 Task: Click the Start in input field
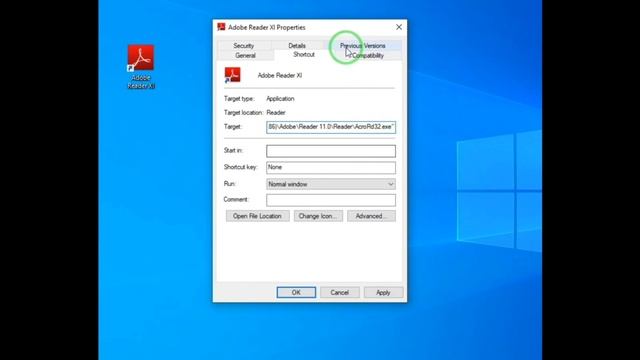click(331, 151)
